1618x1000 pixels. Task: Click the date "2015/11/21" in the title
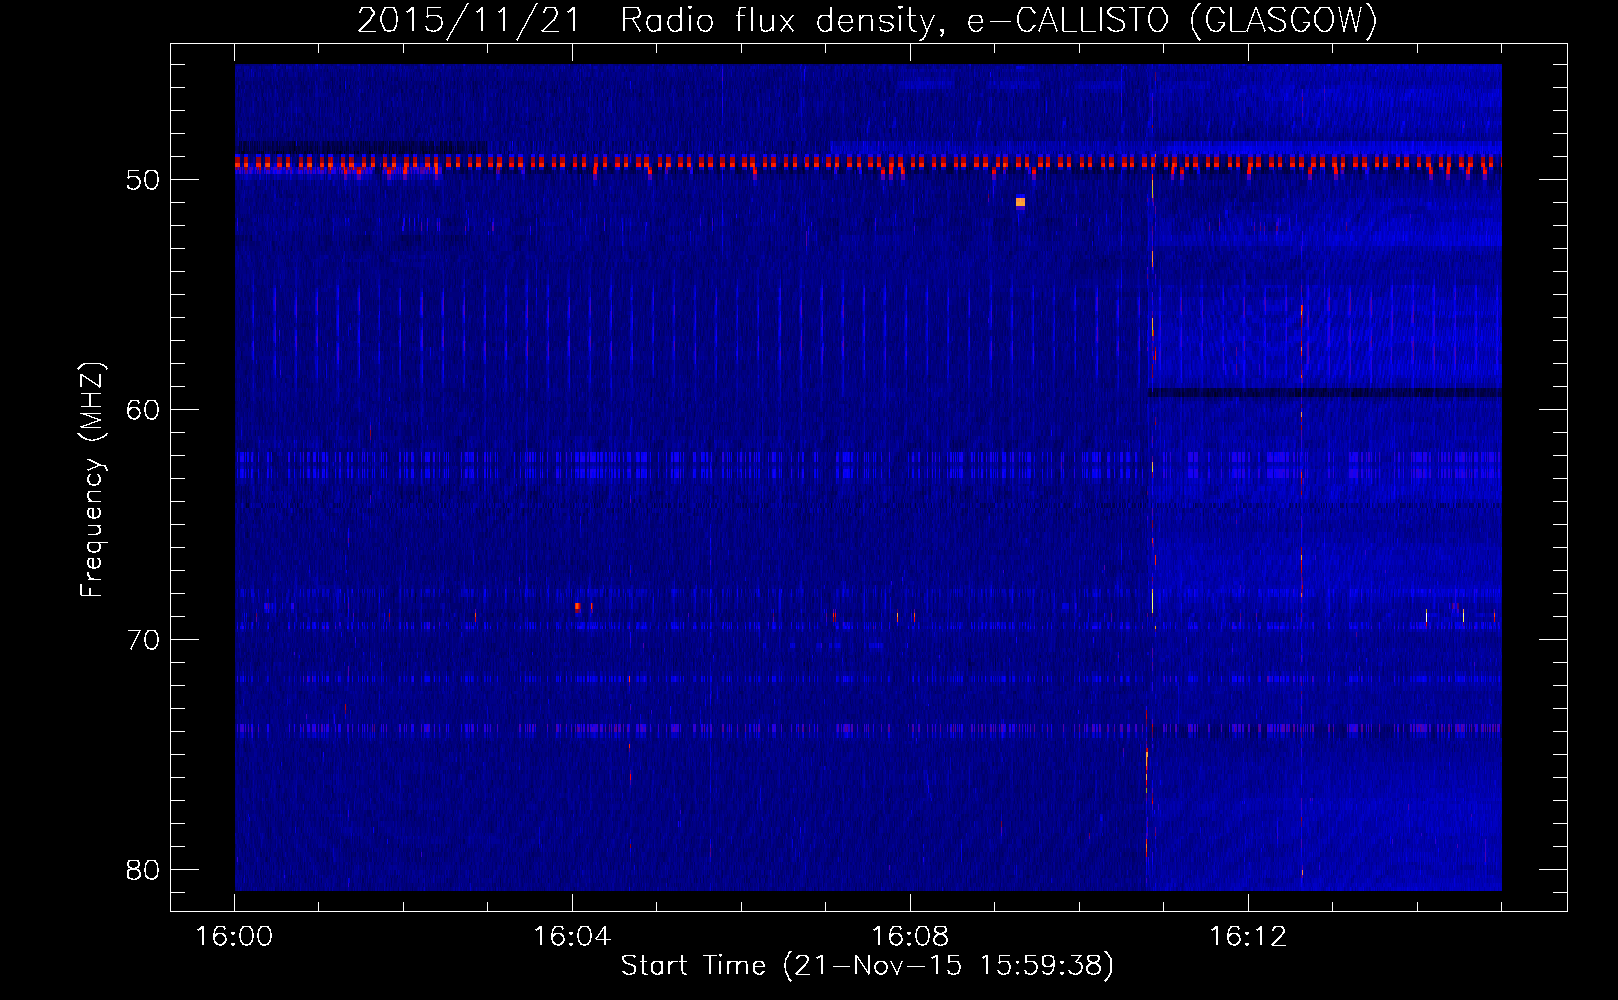469,20
